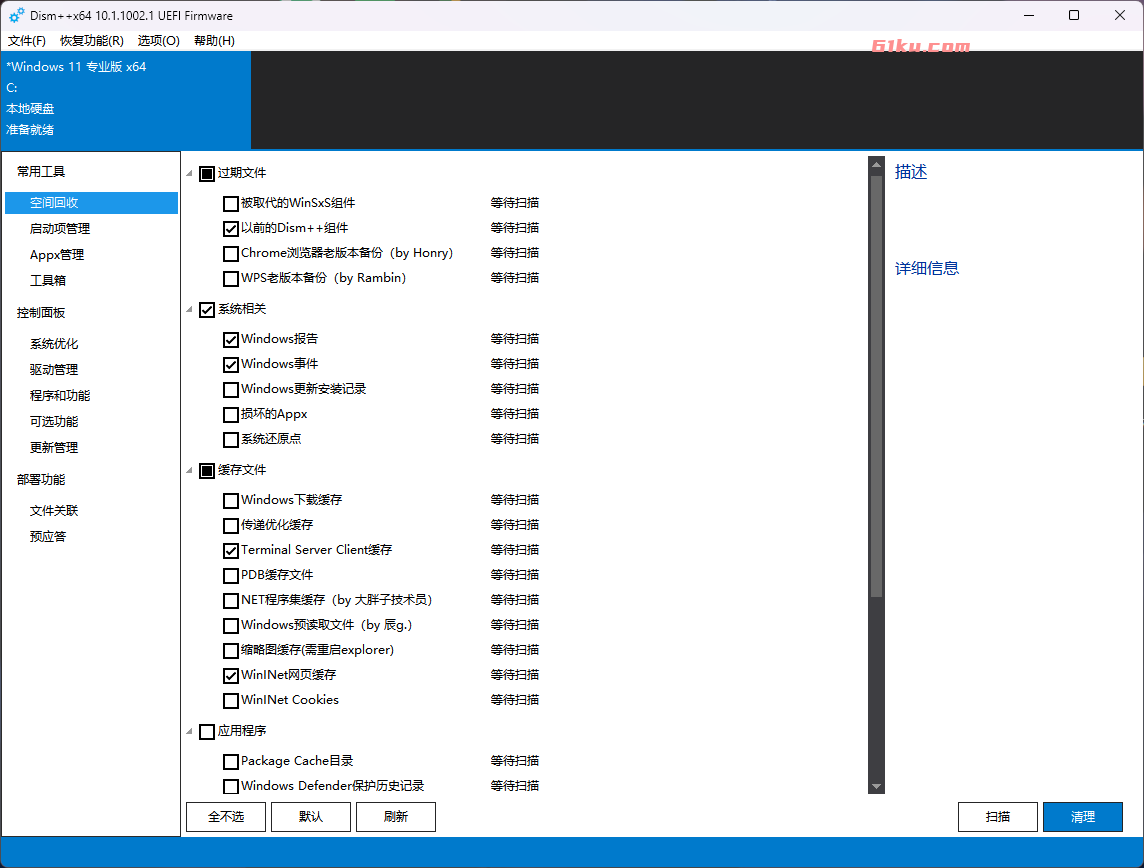
Task: Click the 控制面板 section heading
Action: click(42, 312)
